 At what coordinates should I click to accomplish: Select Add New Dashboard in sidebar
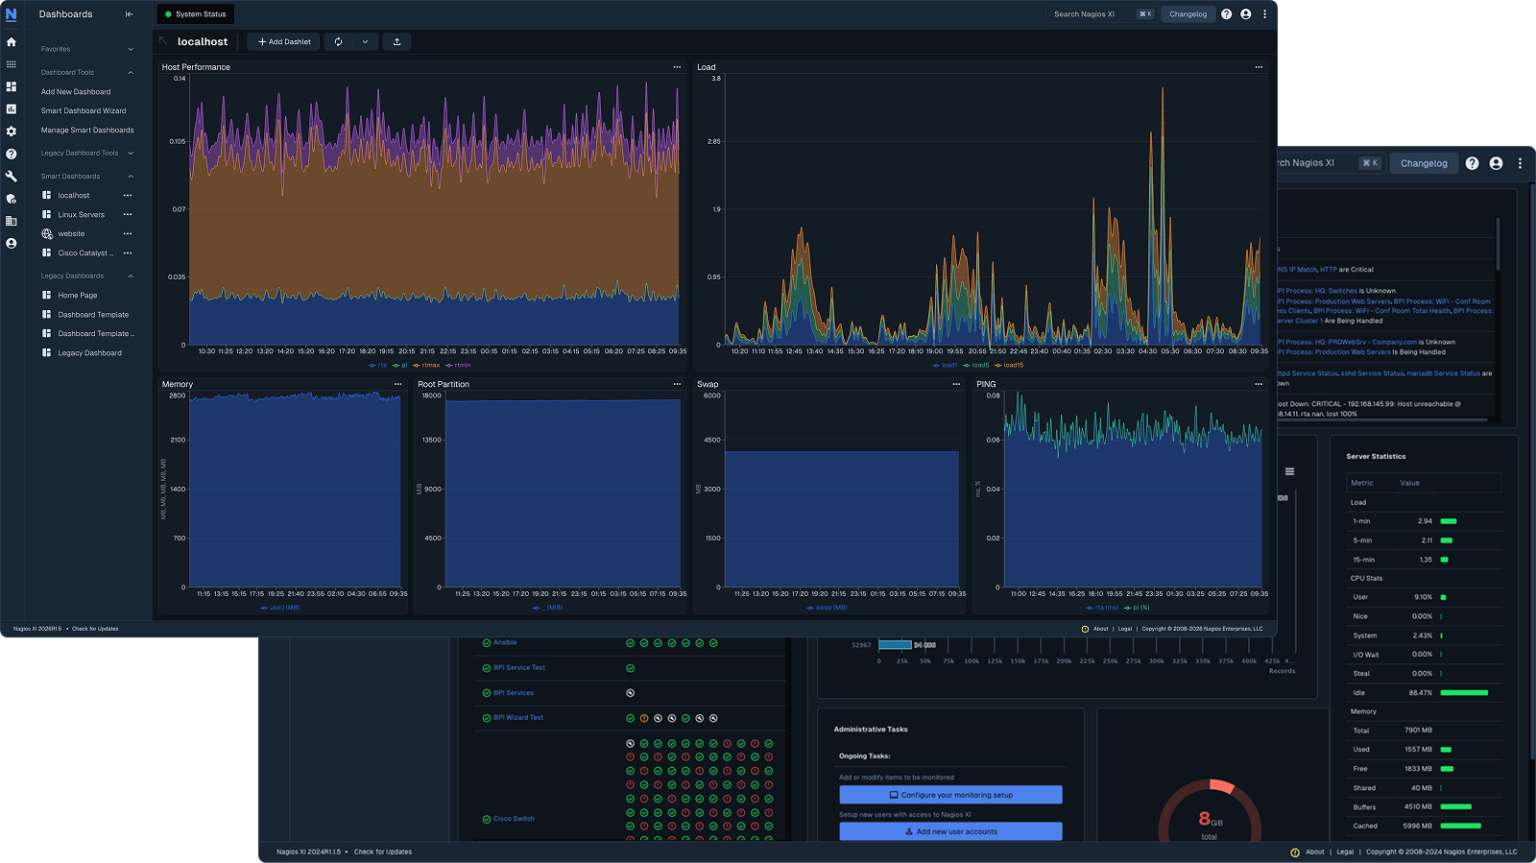pos(76,92)
